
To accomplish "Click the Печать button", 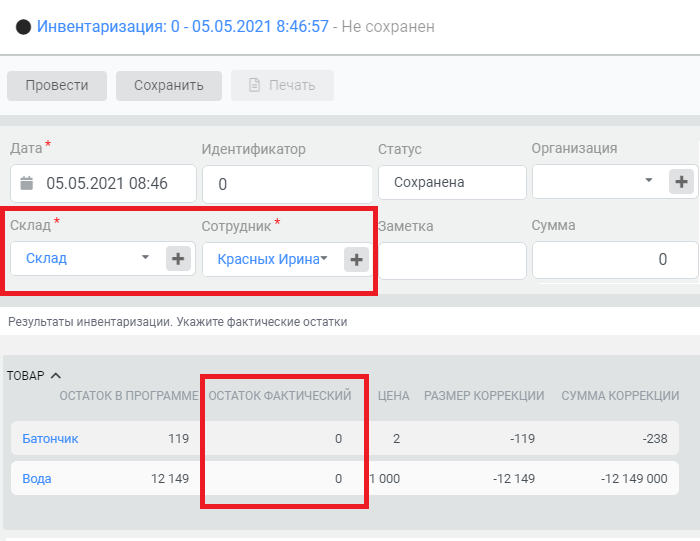I will coord(282,85).
